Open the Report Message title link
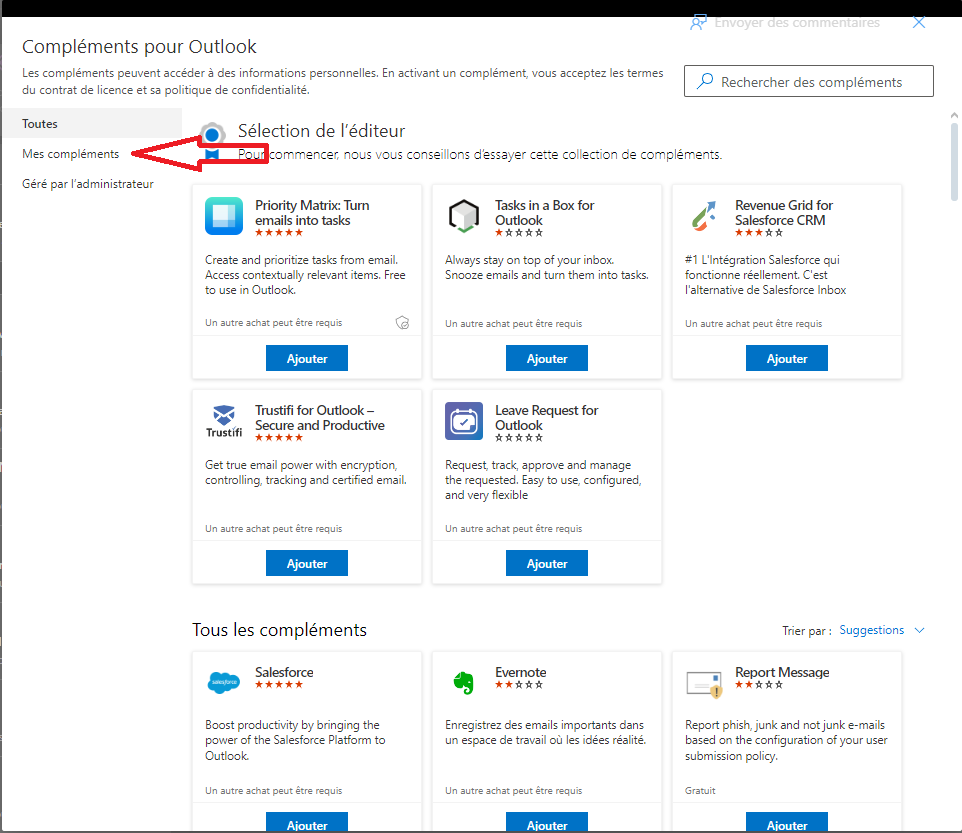 coord(782,672)
